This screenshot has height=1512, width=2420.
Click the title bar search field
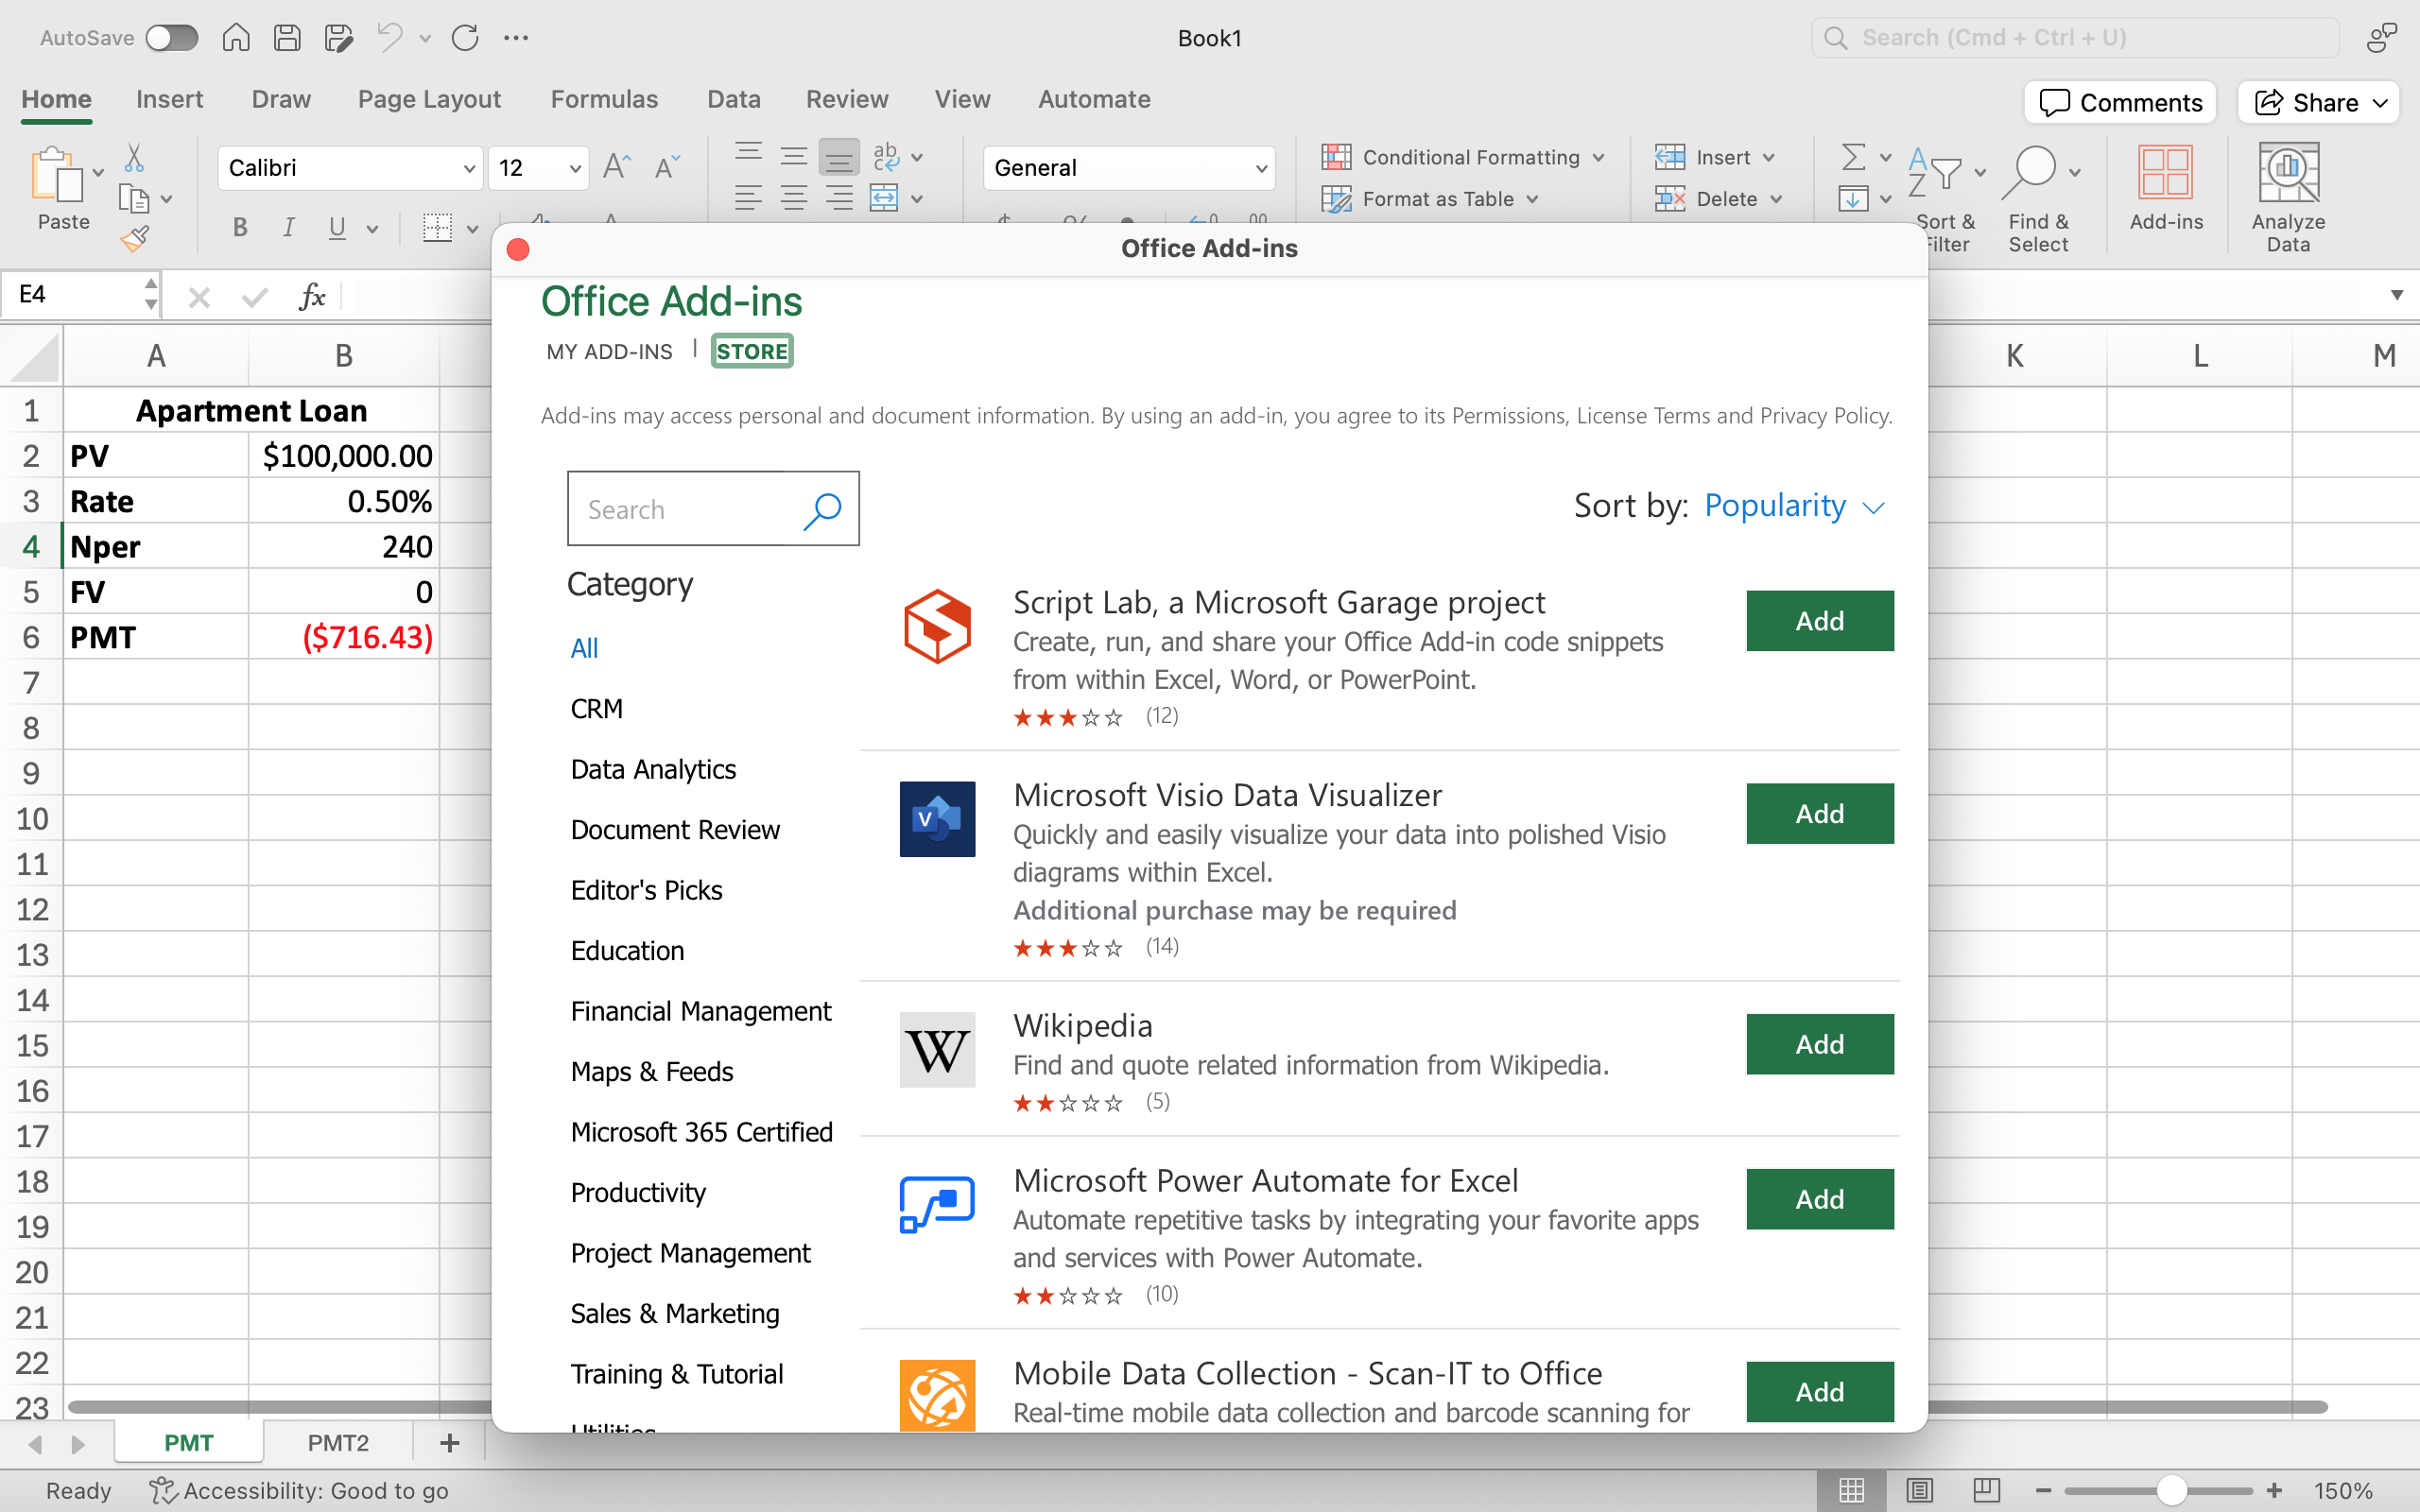click(x=2075, y=38)
